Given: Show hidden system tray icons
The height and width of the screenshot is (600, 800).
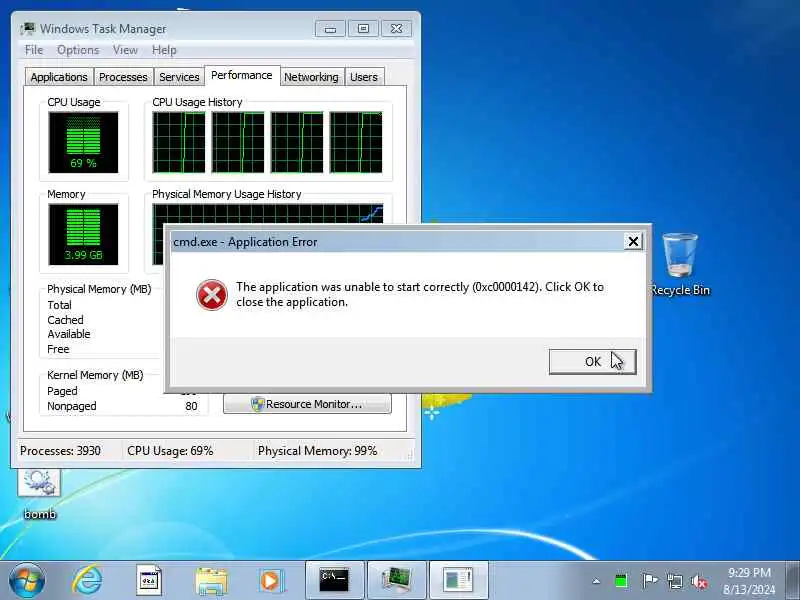Looking at the screenshot, I should point(596,581).
